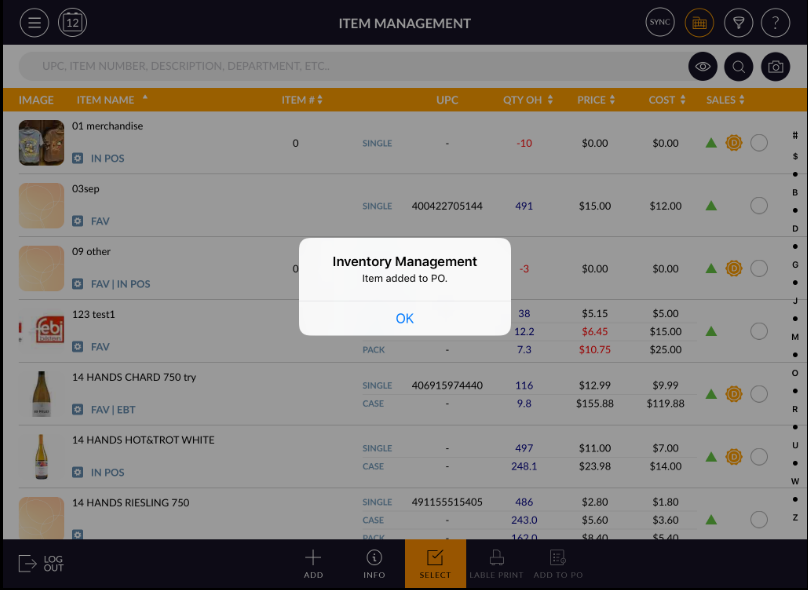Tap the LOG OUT button

pos(41,564)
